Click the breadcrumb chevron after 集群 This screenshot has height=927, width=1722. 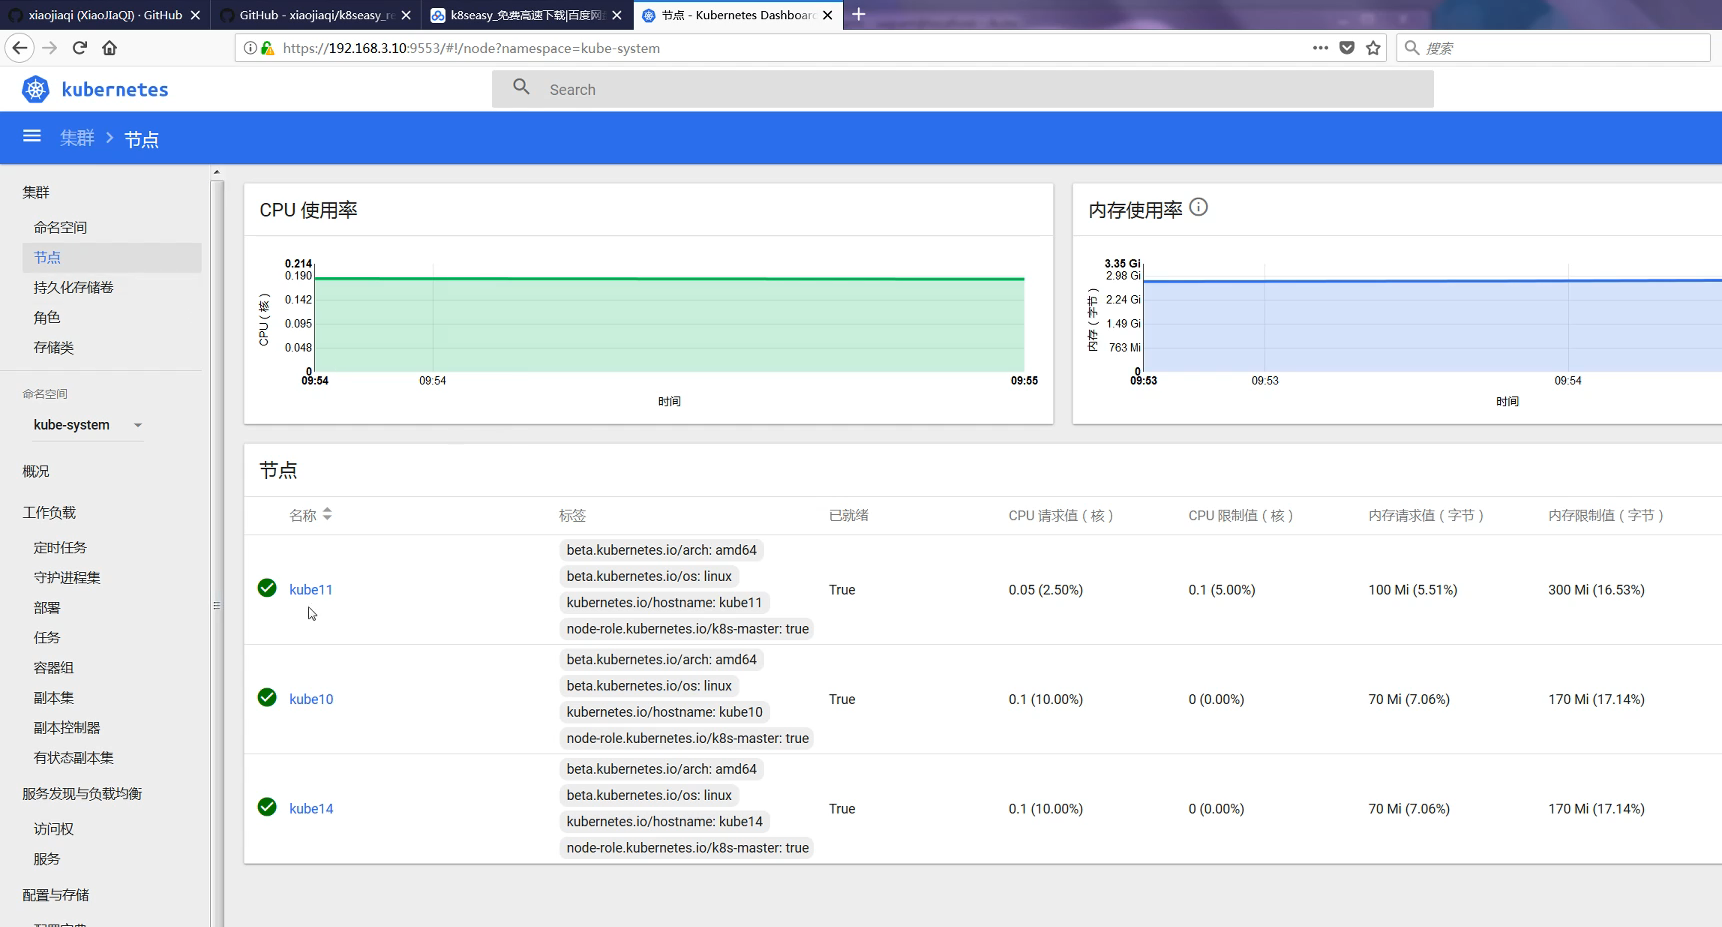coord(110,138)
